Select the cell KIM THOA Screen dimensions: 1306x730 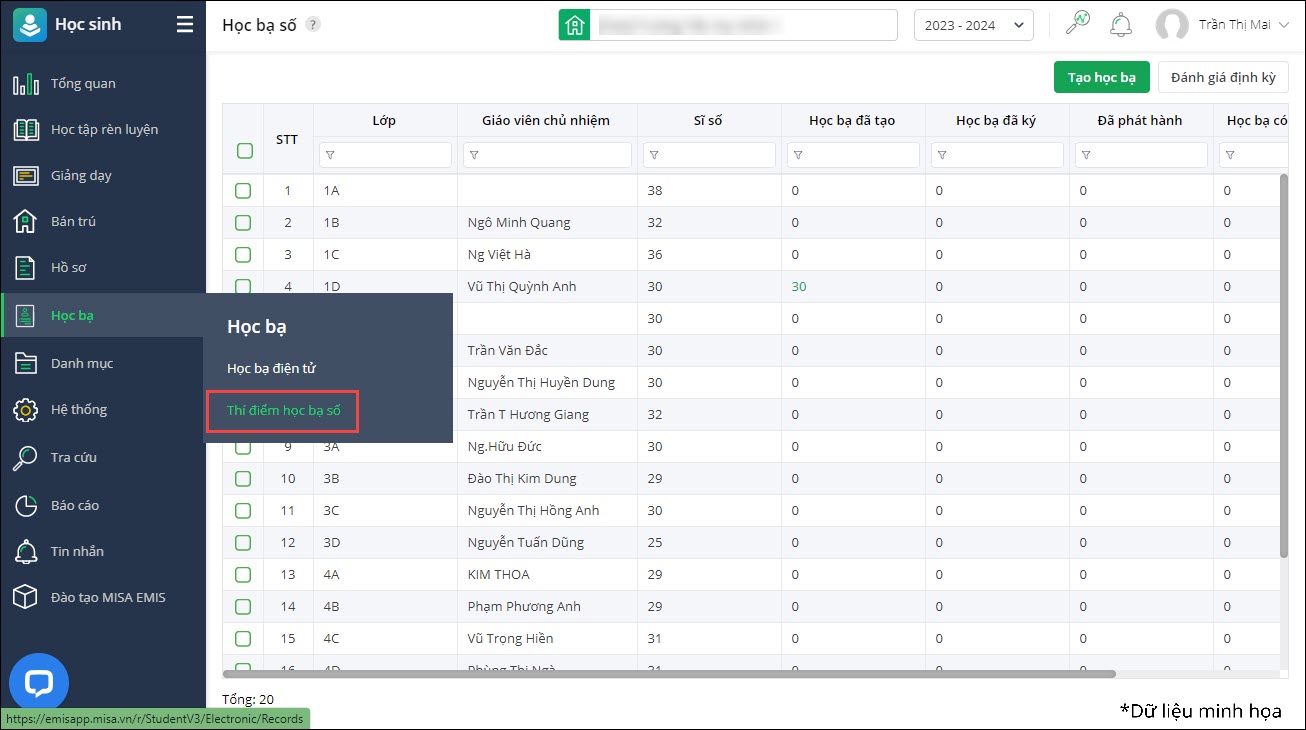499,574
